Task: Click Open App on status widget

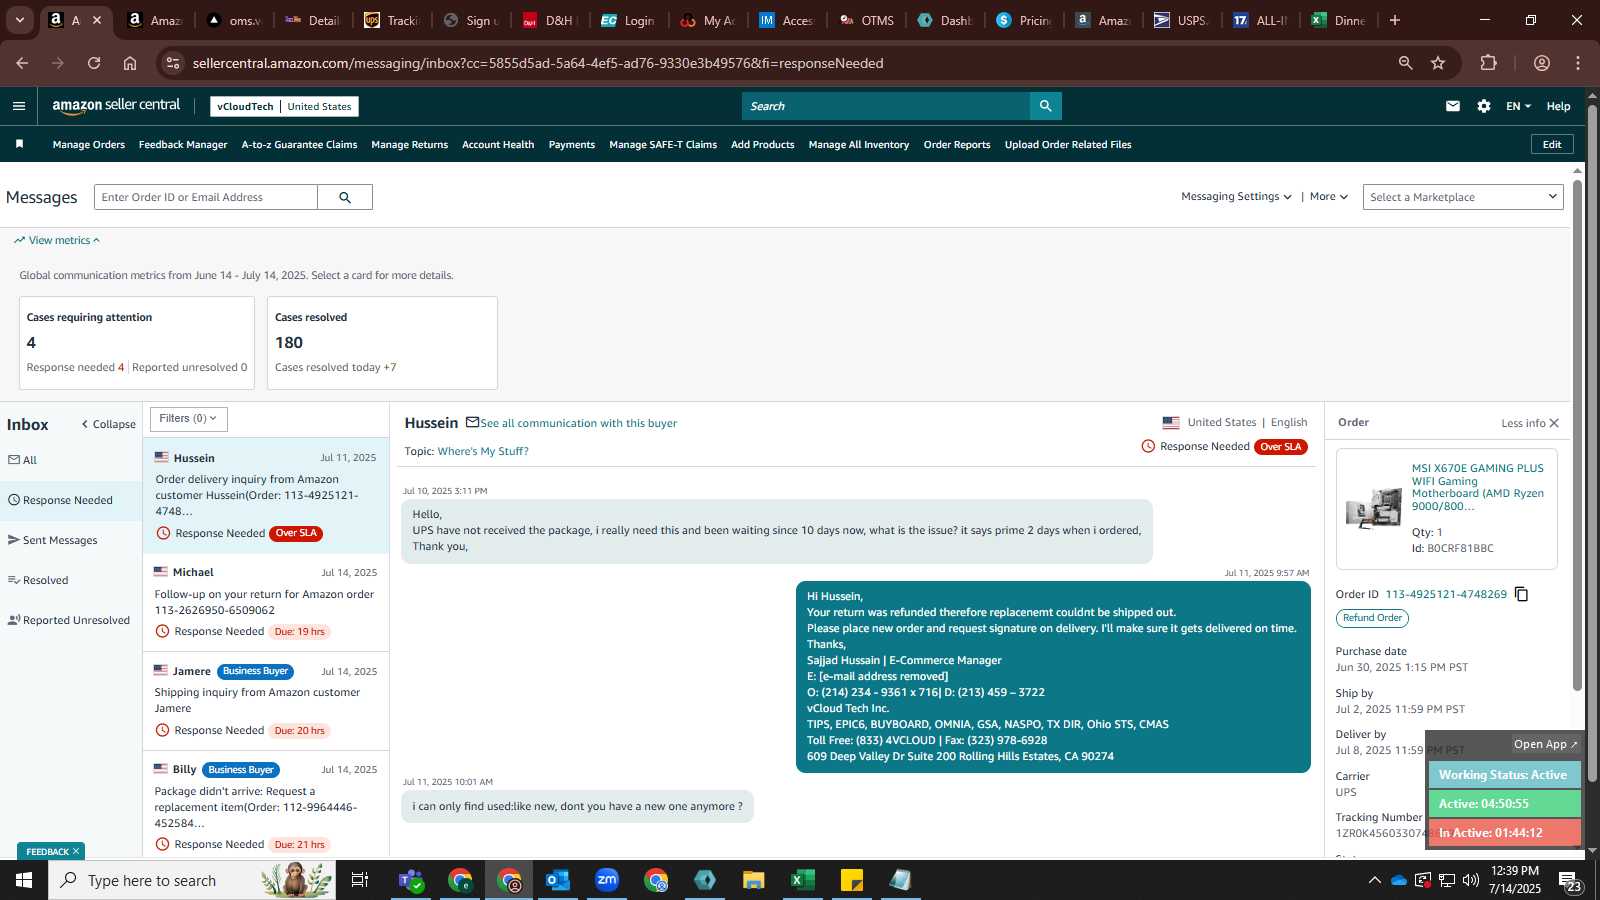Action: (x=1545, y=744)
